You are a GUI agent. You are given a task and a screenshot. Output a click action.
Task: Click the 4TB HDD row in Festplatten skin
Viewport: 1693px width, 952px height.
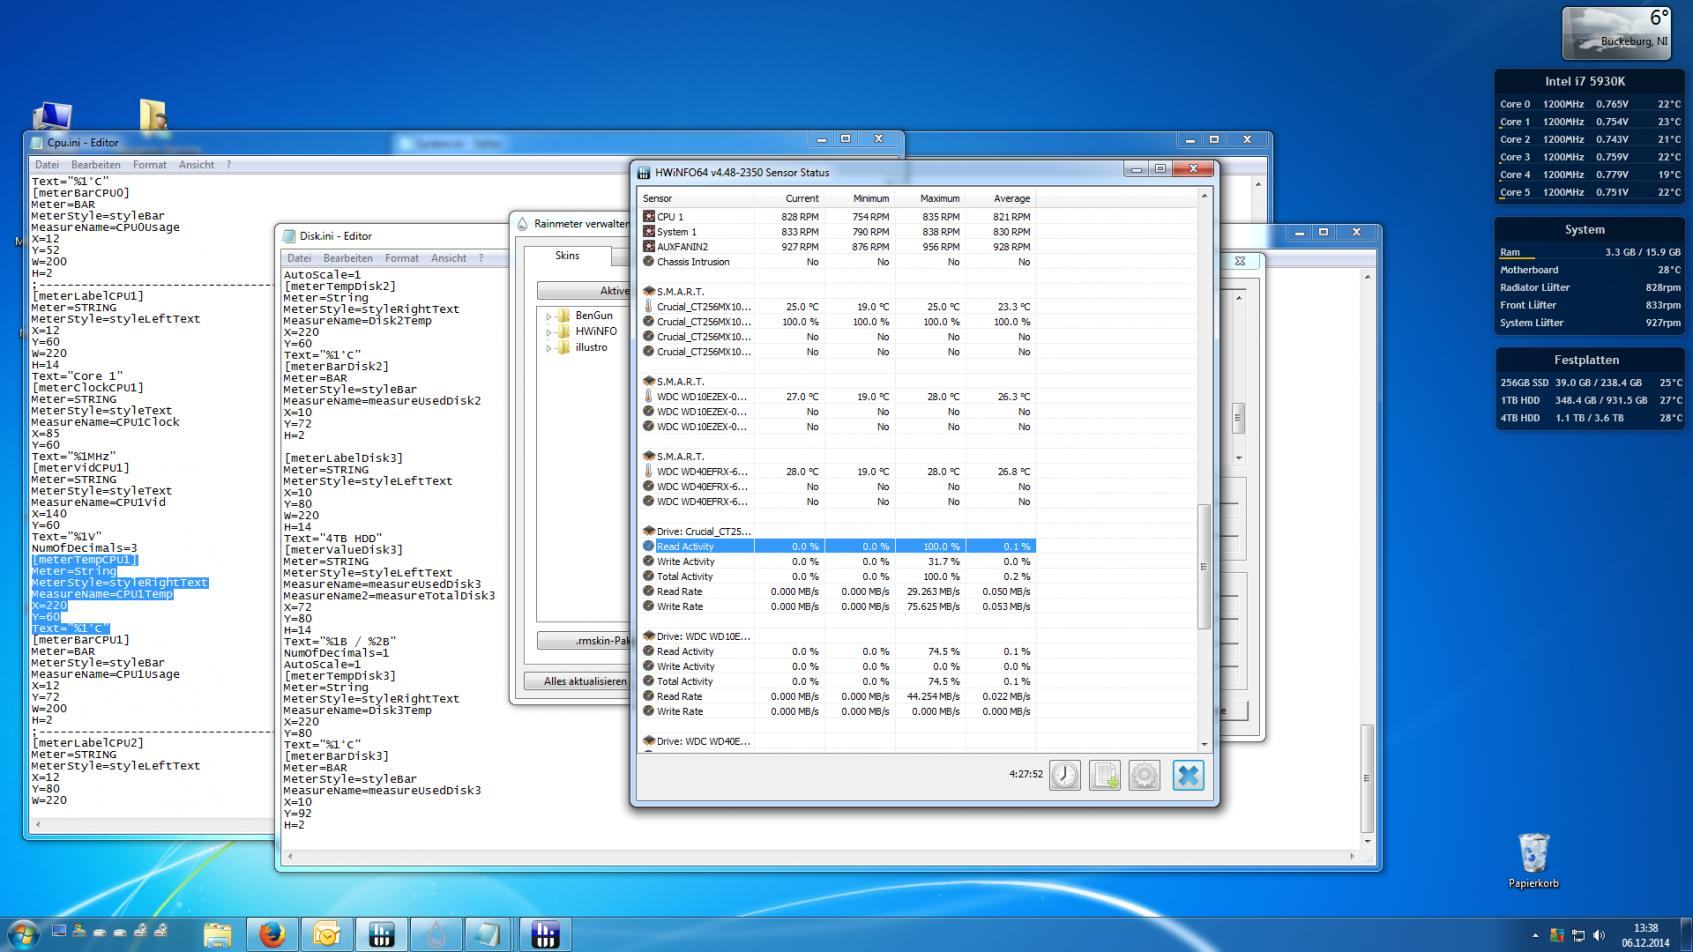coord(1589,418)
